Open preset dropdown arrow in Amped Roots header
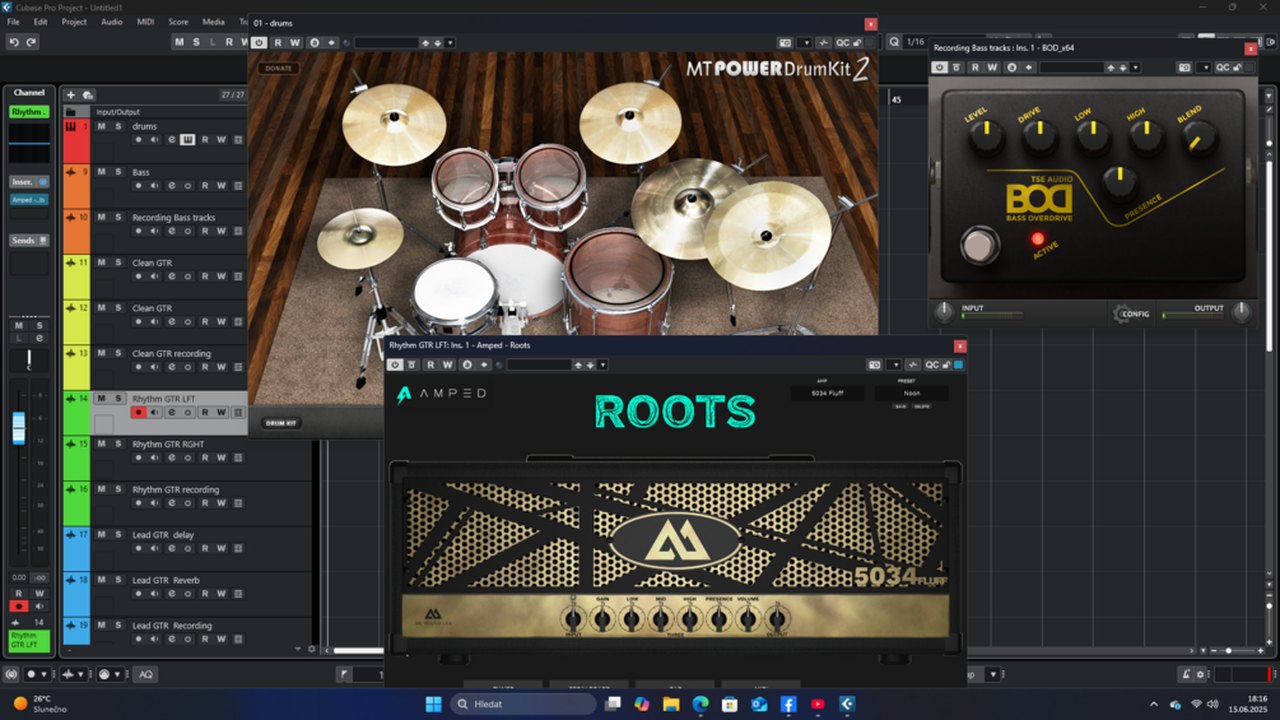This screenshot has width=1280, height=720. tap(603, 365)
